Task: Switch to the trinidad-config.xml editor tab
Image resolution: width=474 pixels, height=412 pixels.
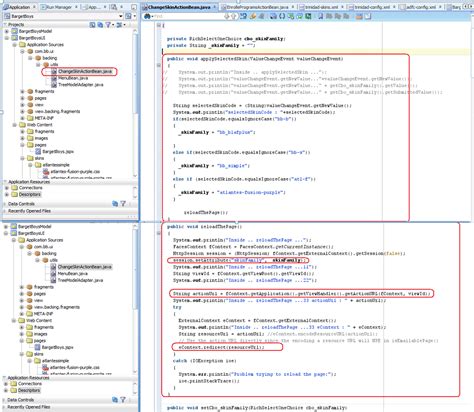Action: point(372,7)
